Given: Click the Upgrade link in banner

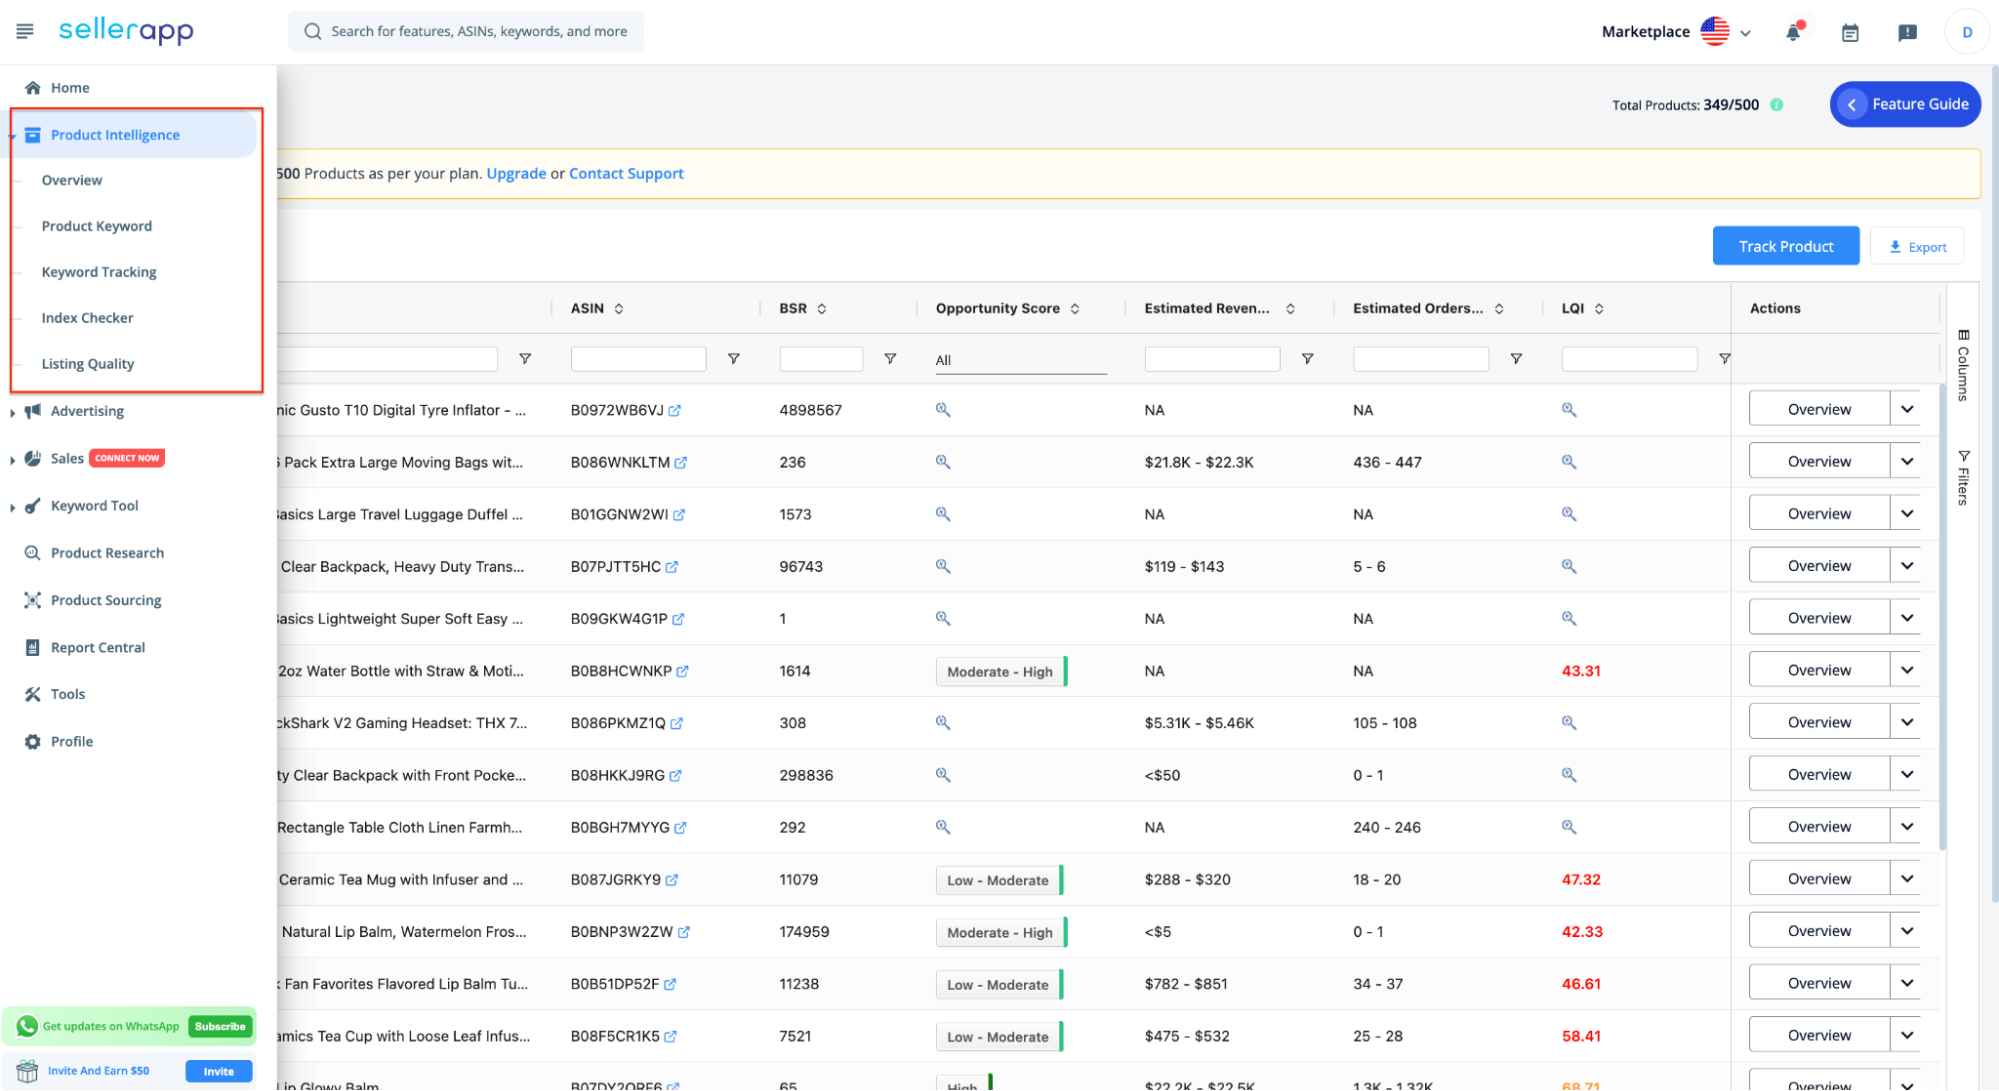Looking at the screenshot, I should tap(515, 172).
